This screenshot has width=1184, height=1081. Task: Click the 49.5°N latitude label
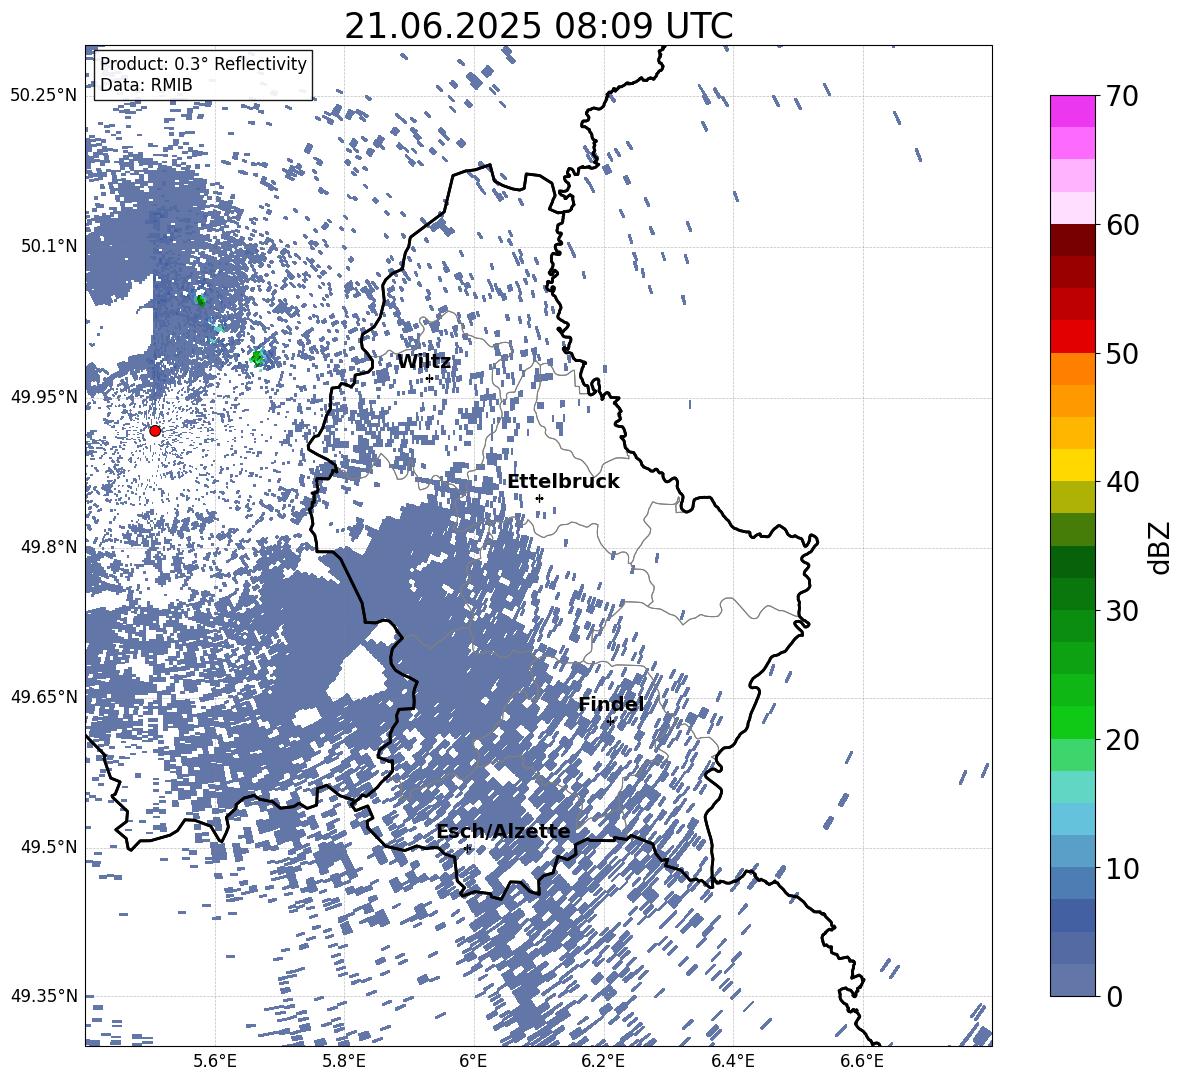(x=48, y=846)
